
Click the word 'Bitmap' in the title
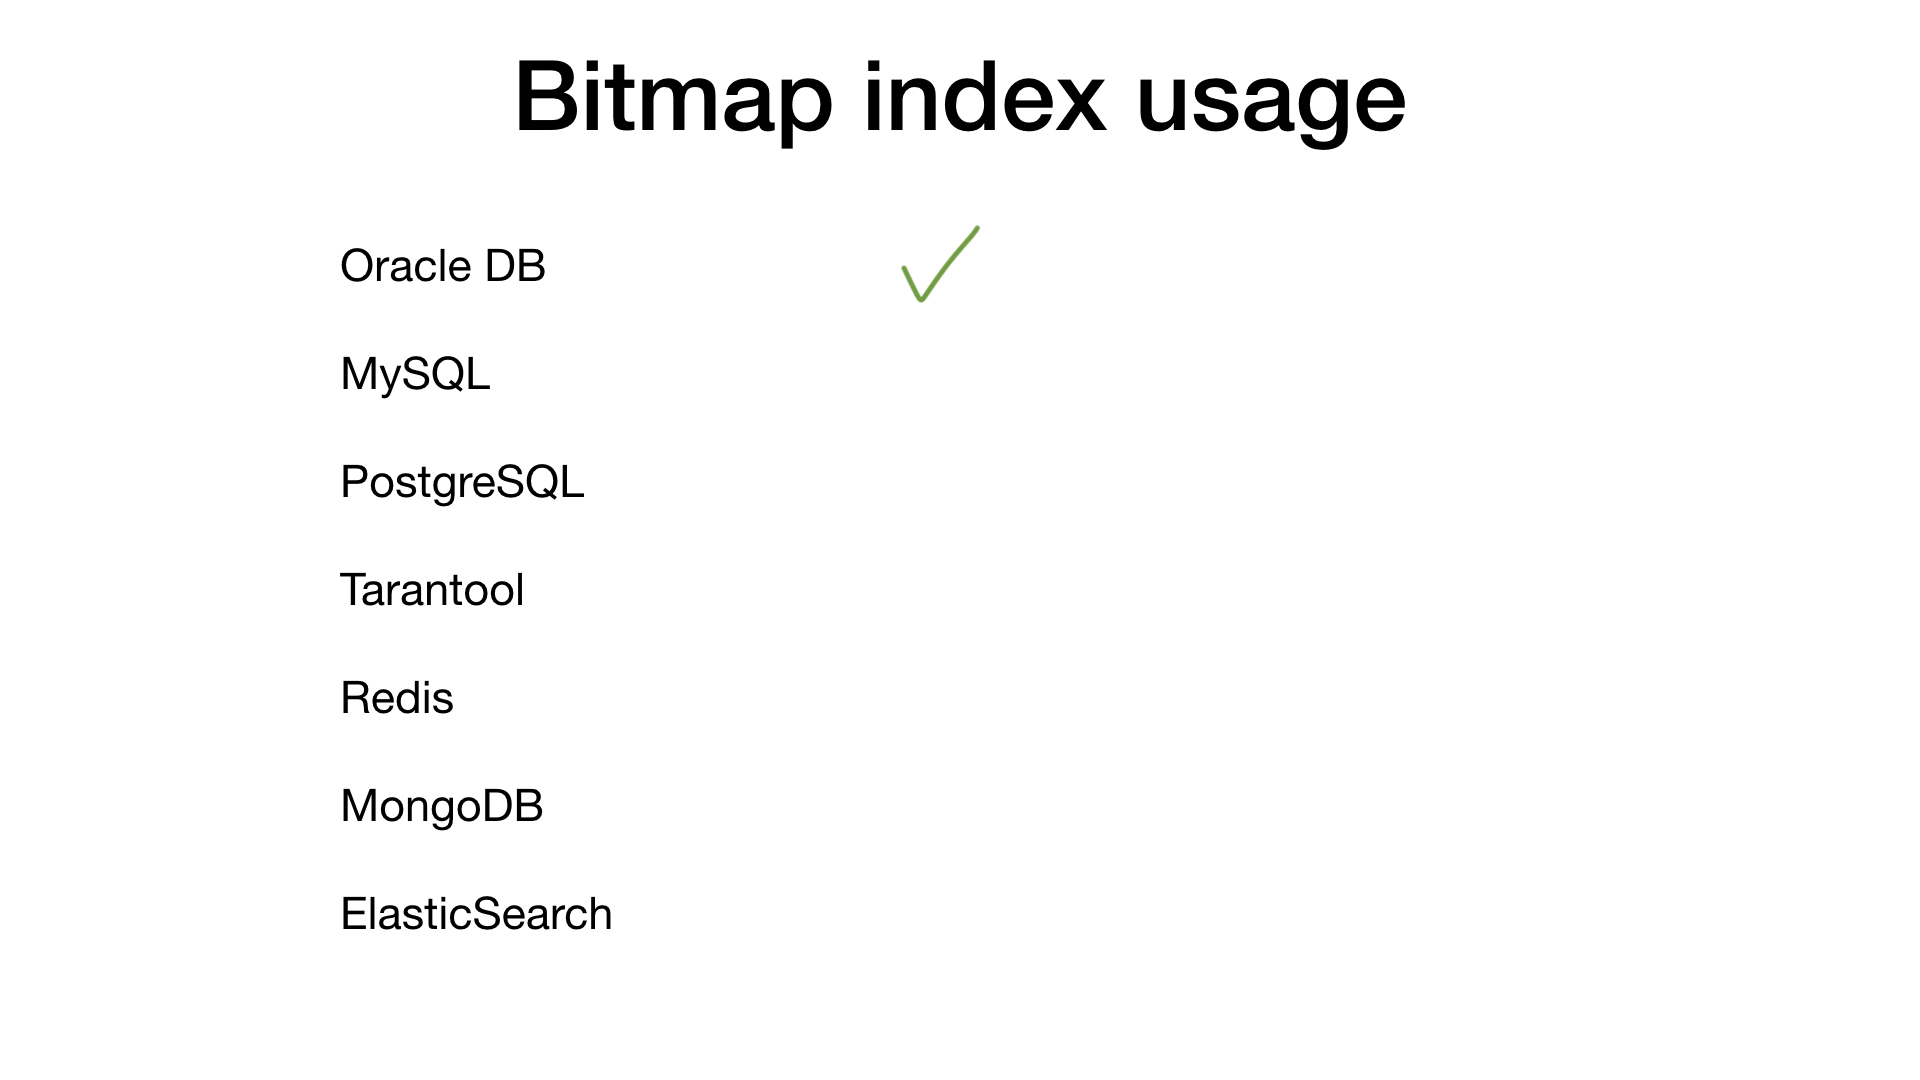click(673, 98)
